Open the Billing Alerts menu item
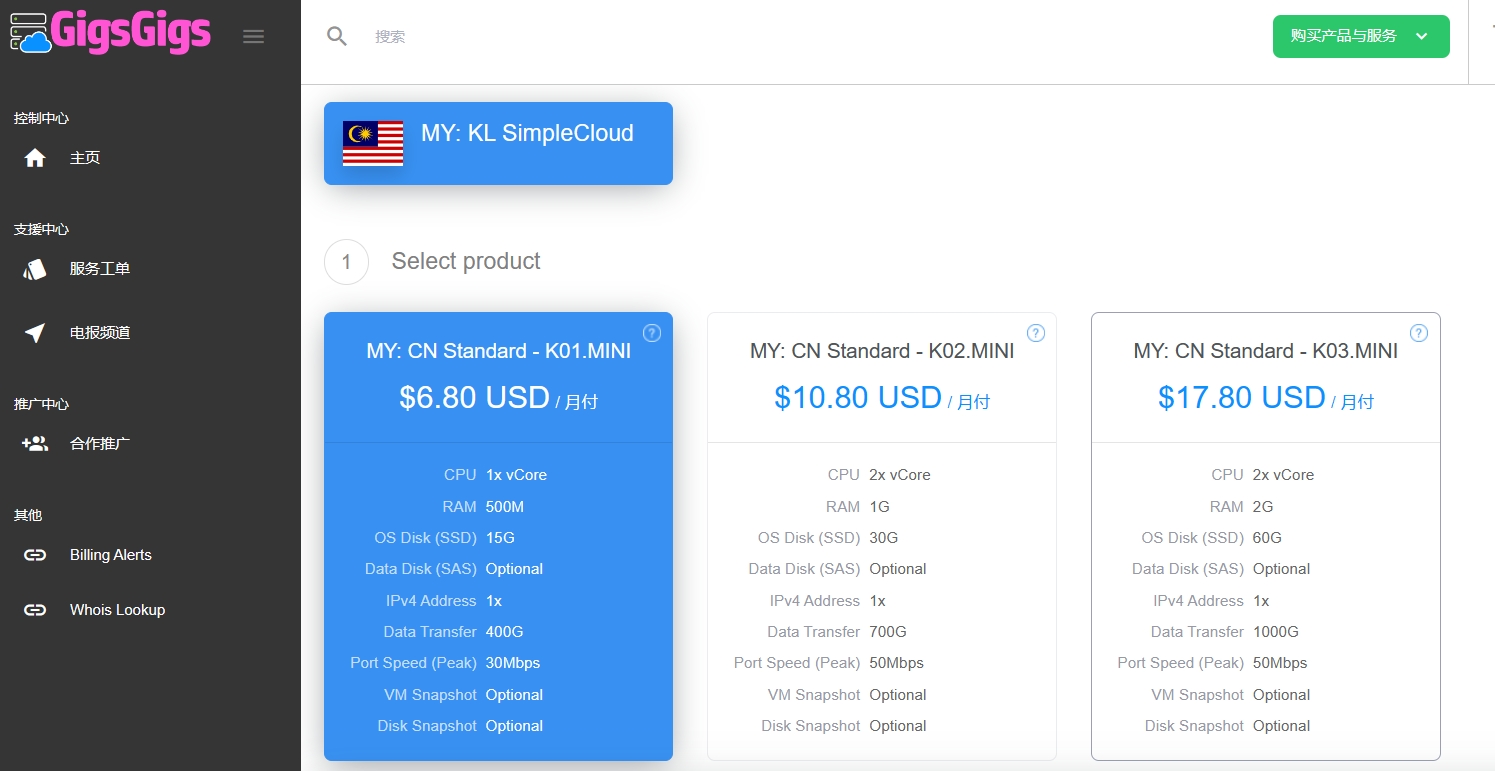The width and height of the screenshot is (1495, 771). point(110,555)
